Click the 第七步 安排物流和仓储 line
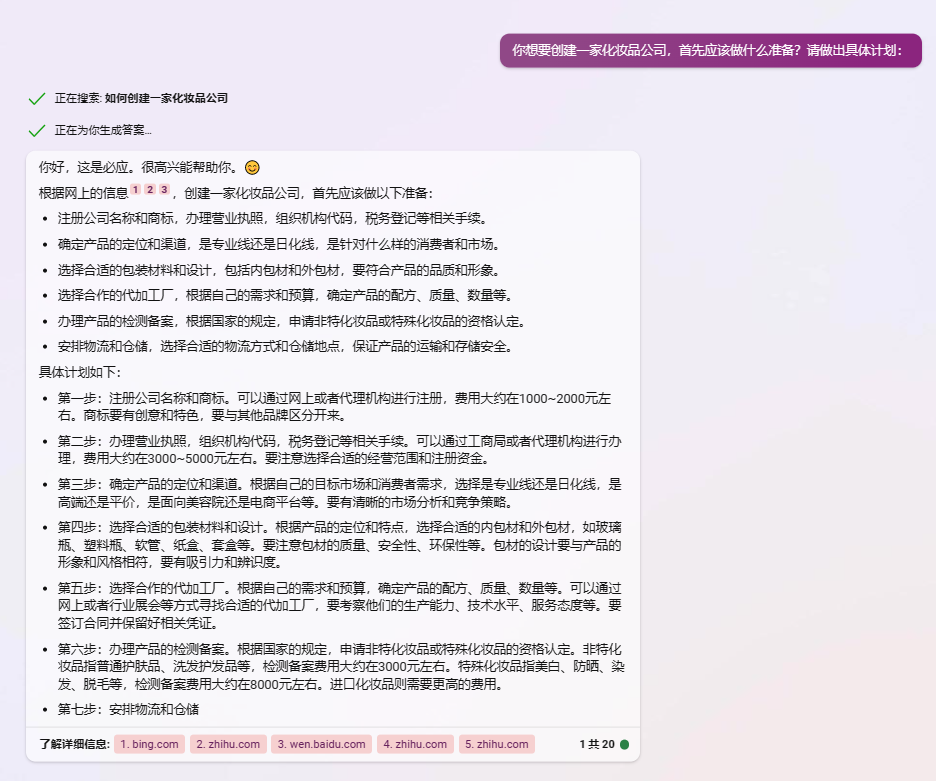The width and height of the screenshot is (936, 781). click(x=128, y=710)
